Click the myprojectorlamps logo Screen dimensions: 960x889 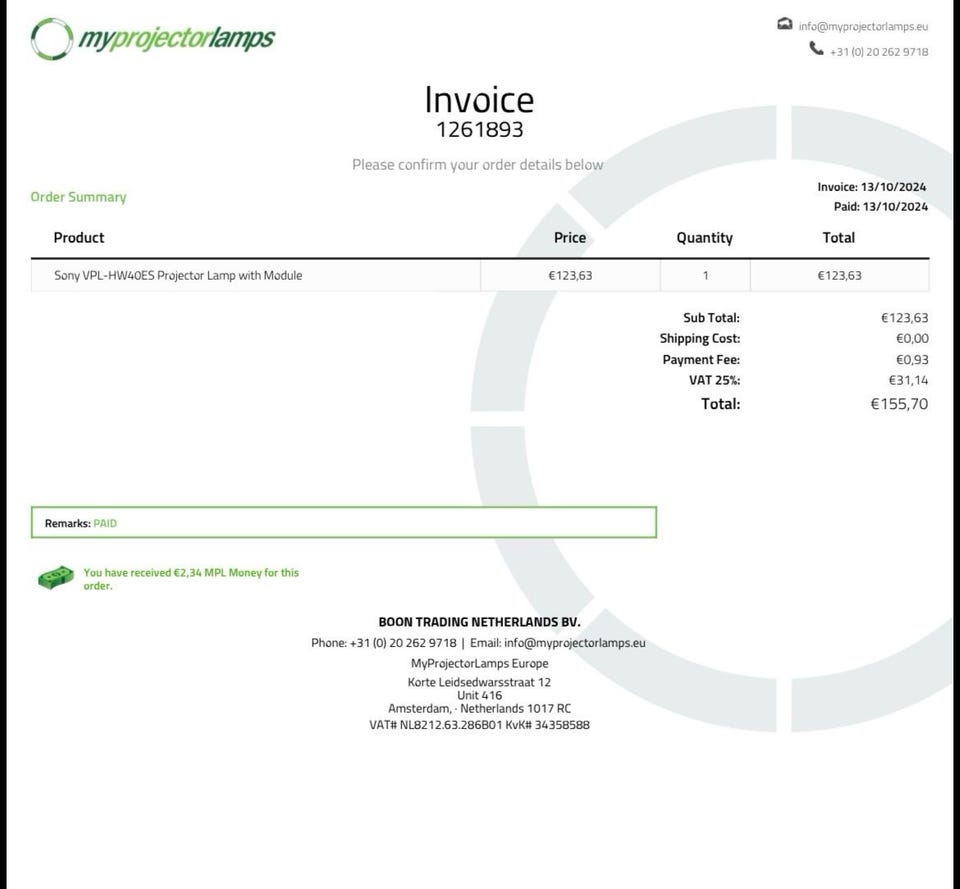[153, 39]
